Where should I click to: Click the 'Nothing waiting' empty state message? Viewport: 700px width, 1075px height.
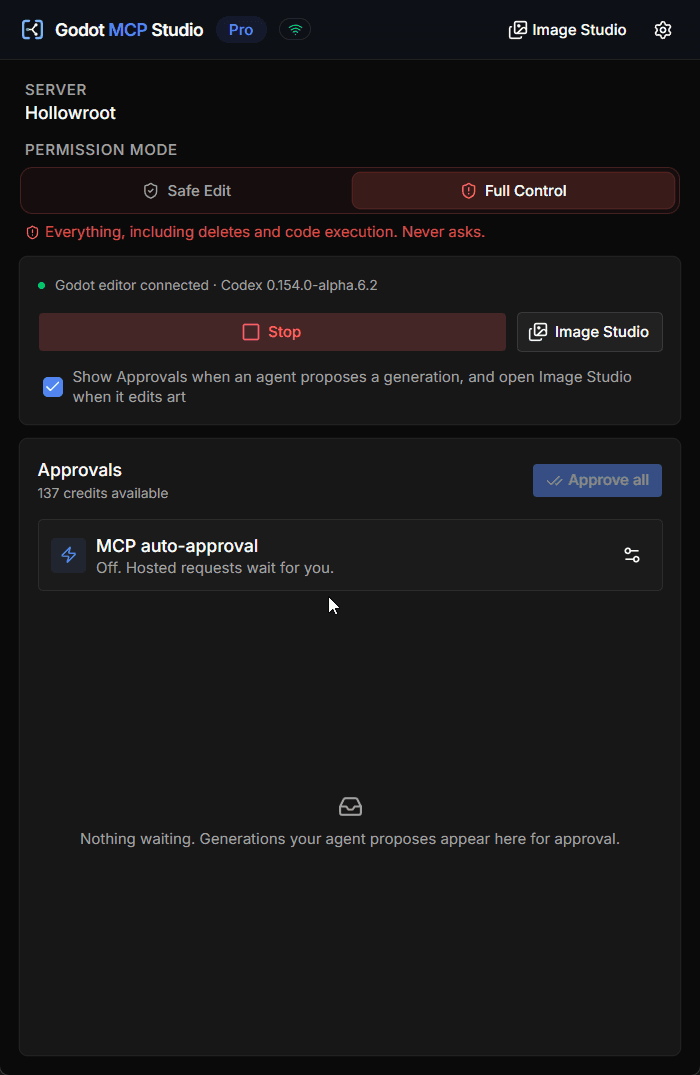point(350,839)
